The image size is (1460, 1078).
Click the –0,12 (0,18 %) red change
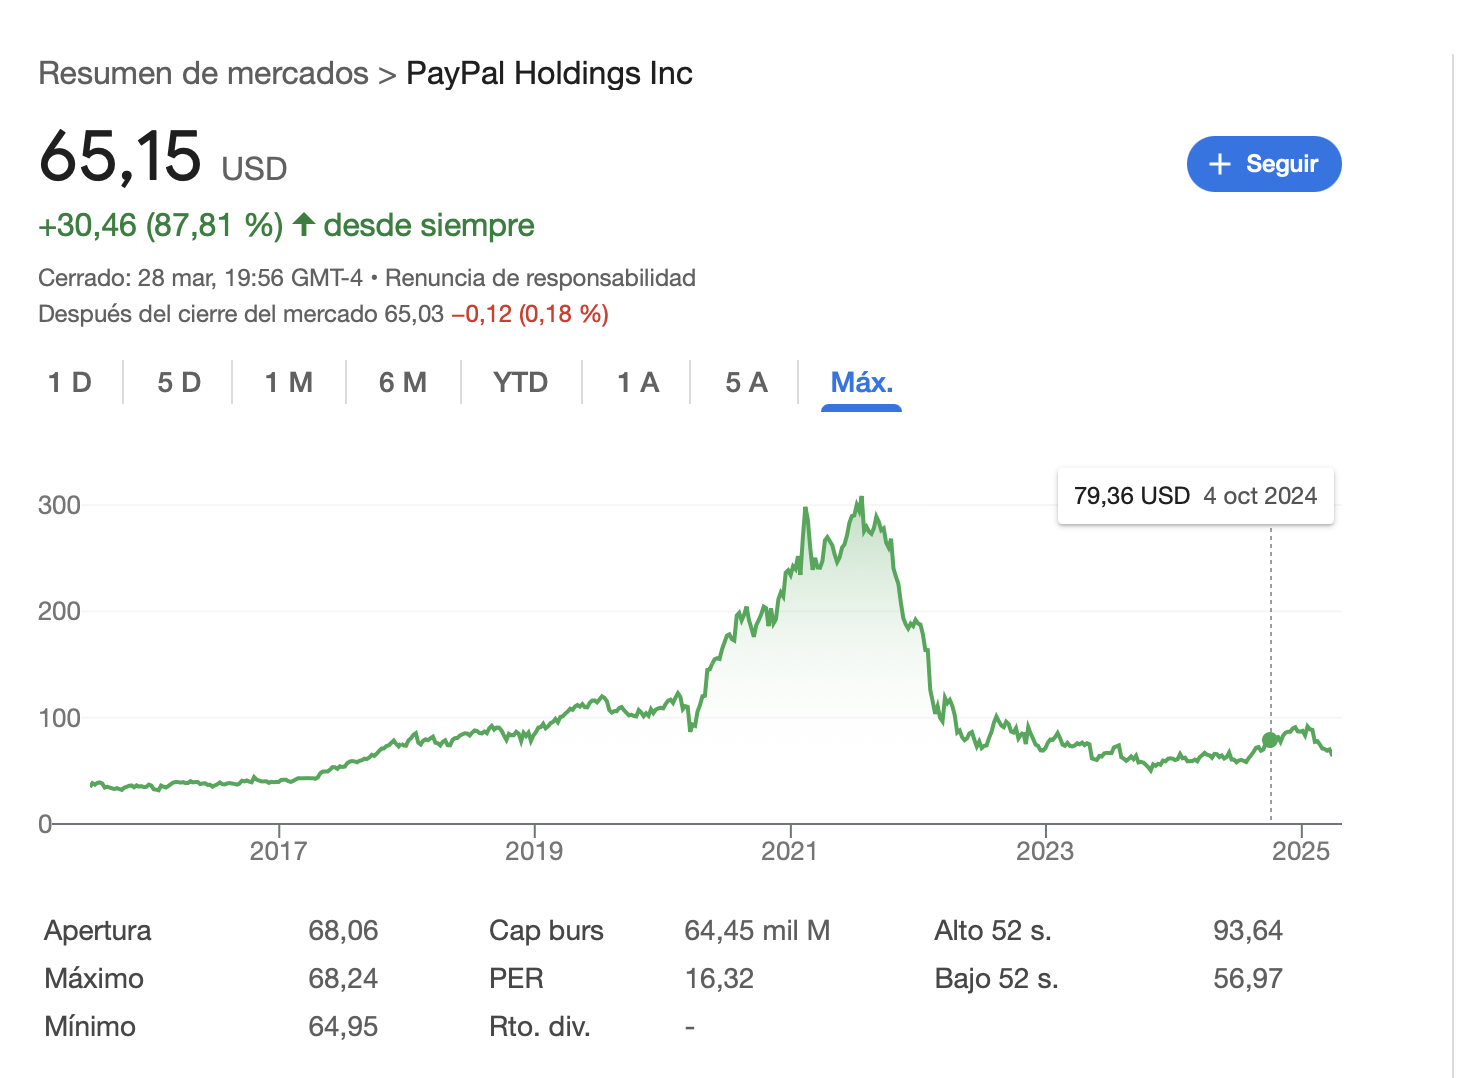[x=530, y=314]
